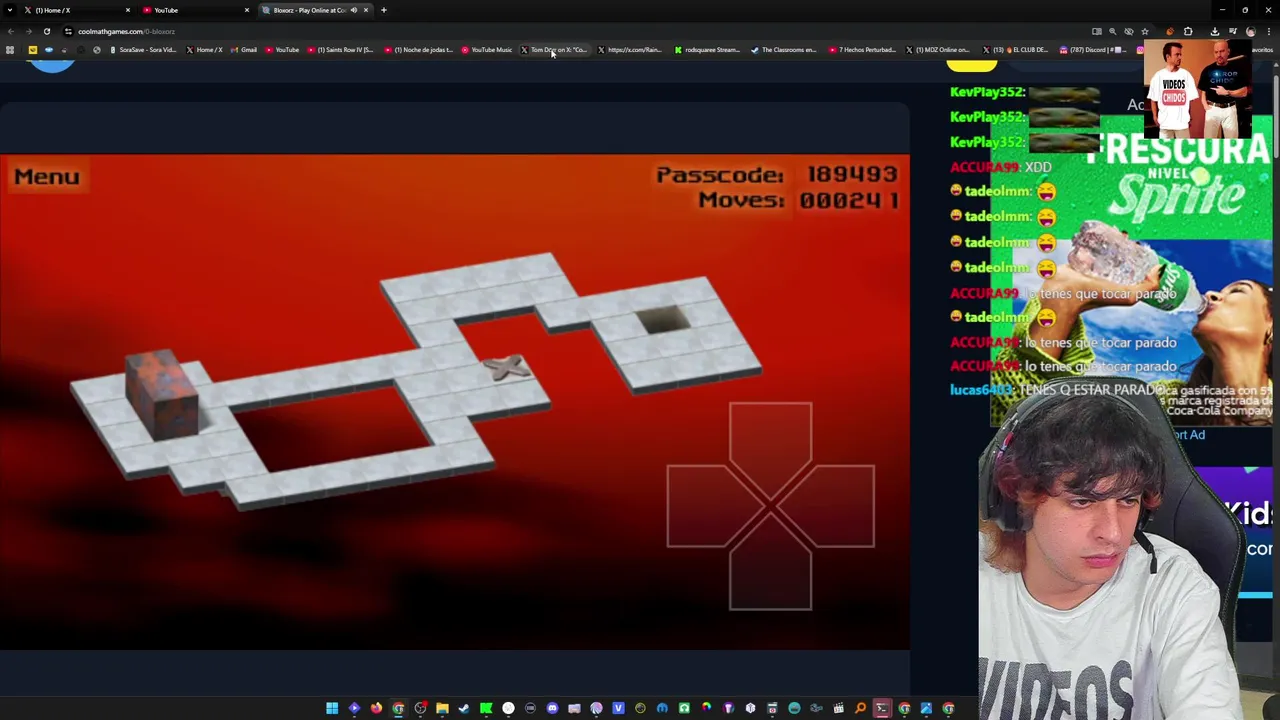Close the Home / X tab
Image resolution: width=1280 pixels, height=720 pixels.
127,10
